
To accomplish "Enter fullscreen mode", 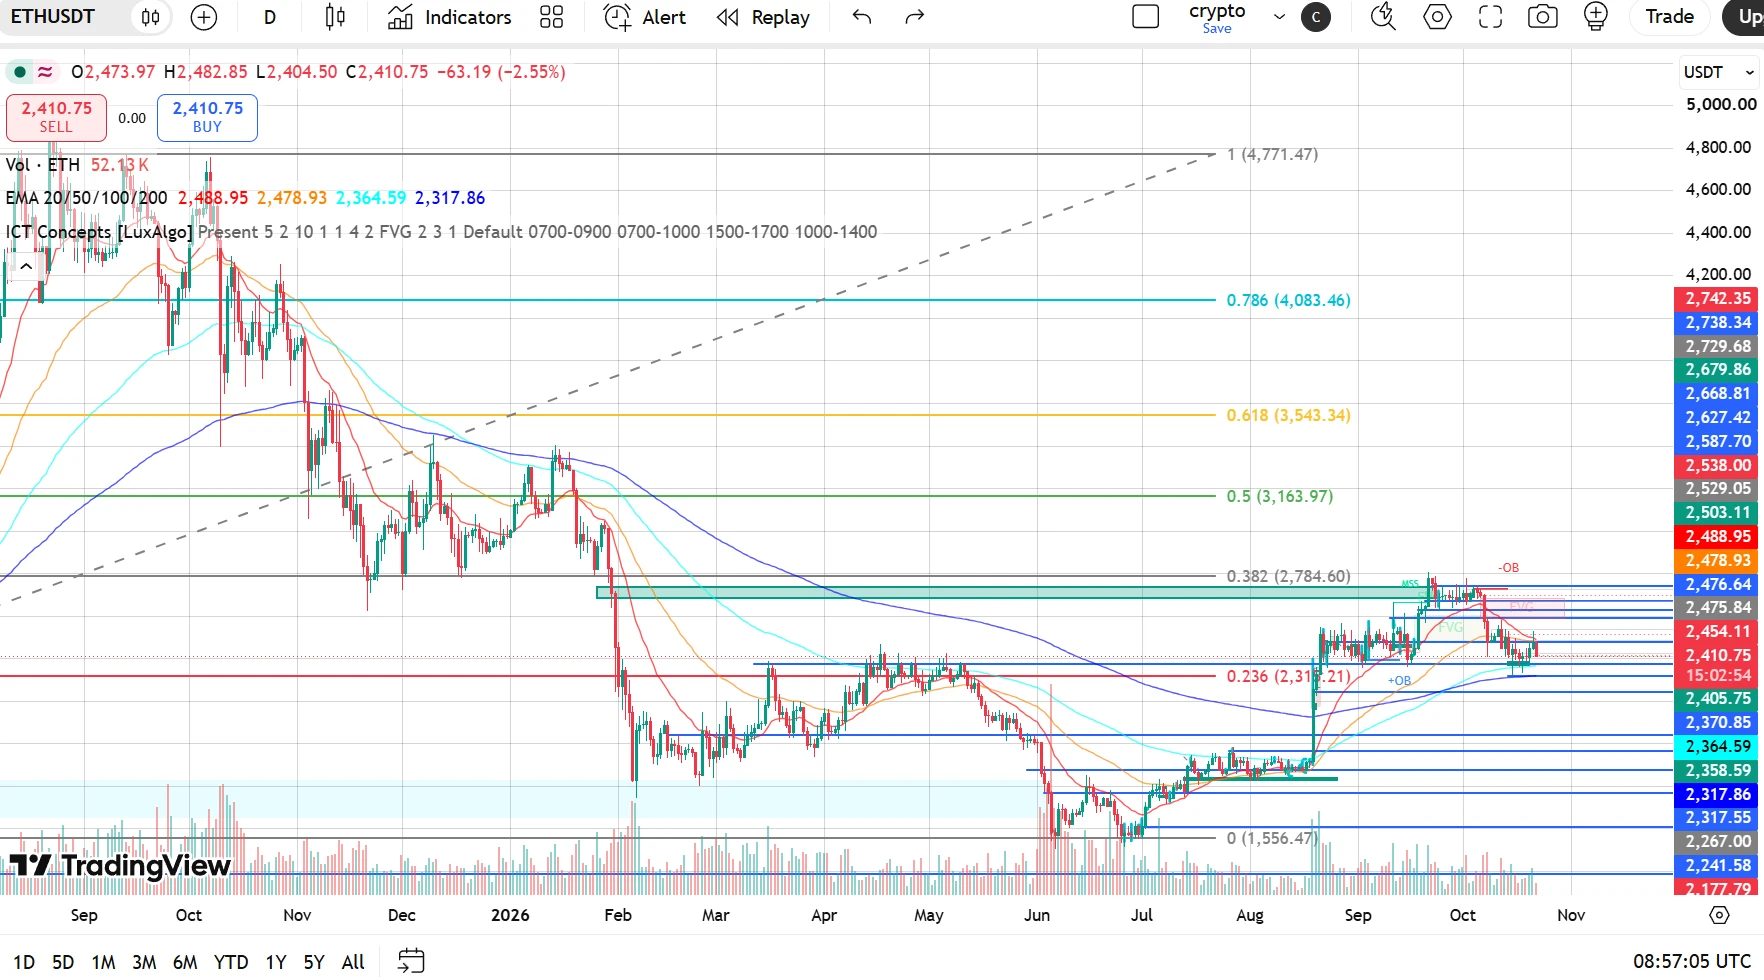I will 1490,17.
